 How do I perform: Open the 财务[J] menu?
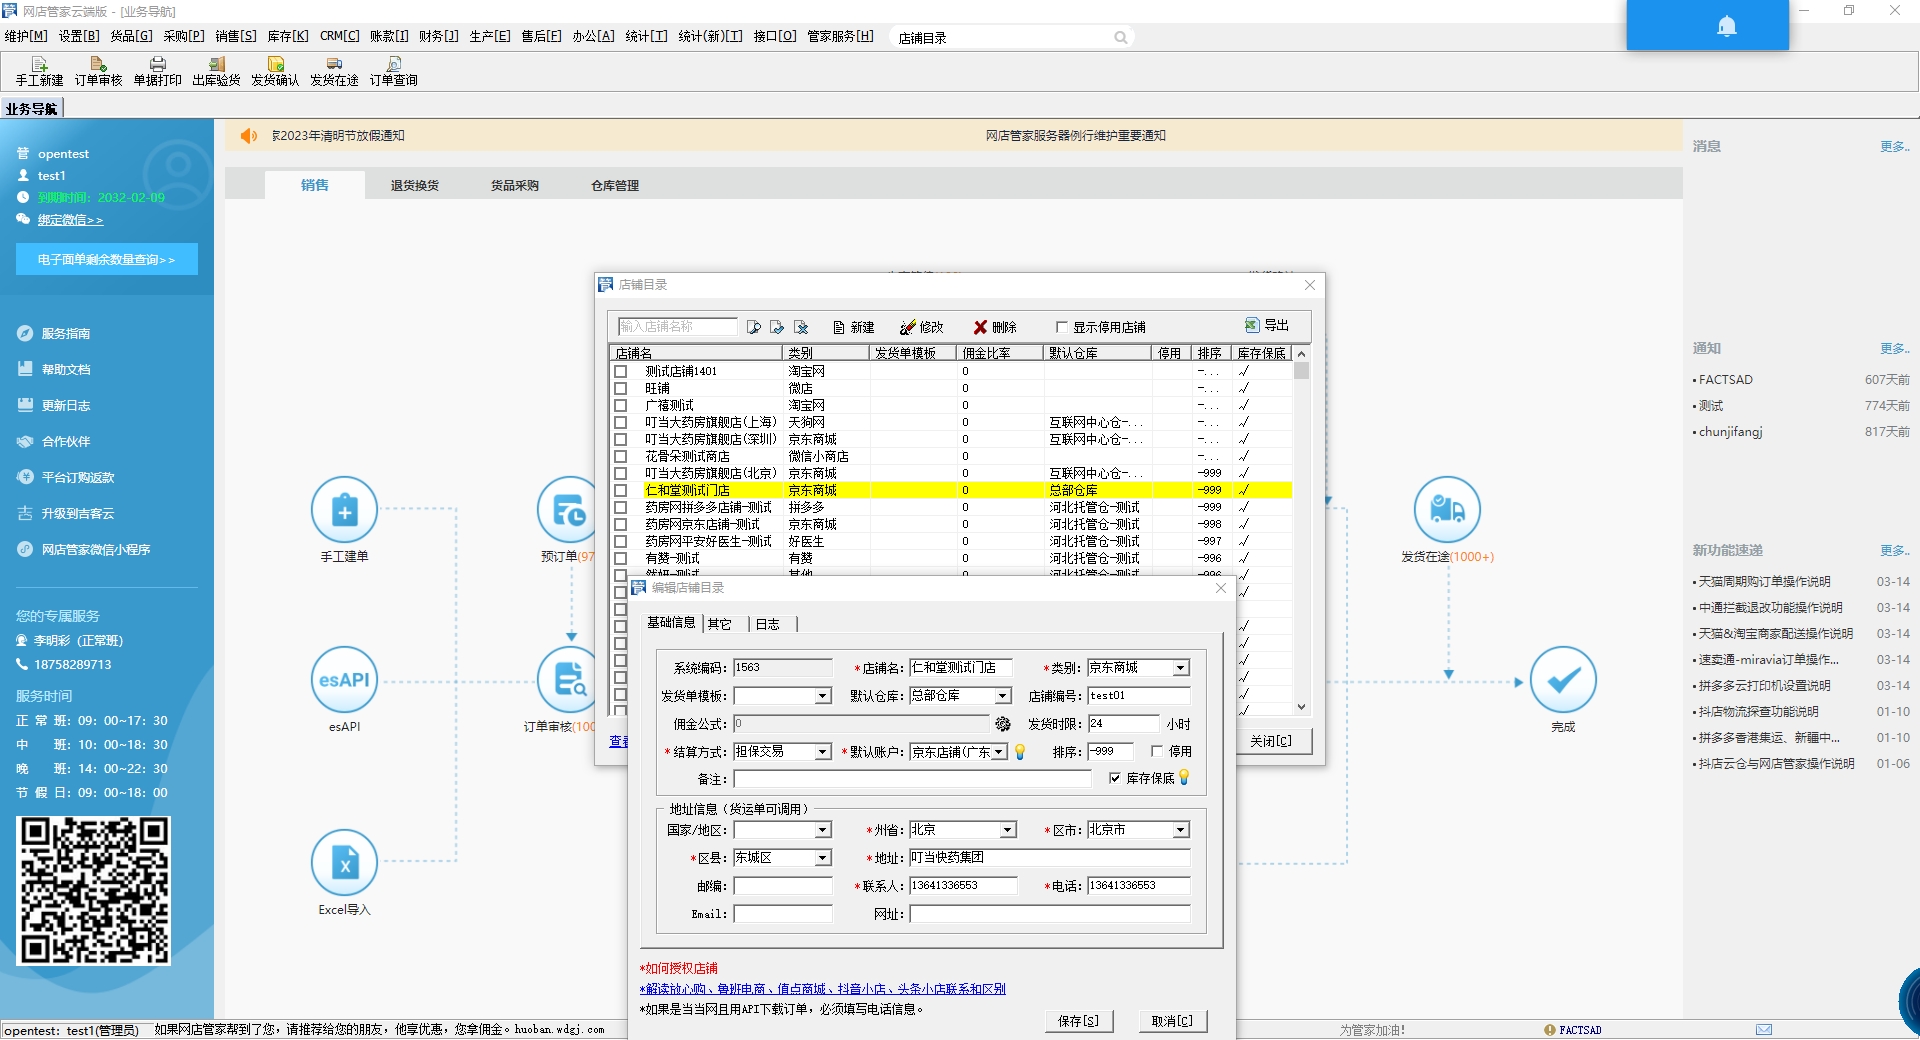[x=438, y=36]
